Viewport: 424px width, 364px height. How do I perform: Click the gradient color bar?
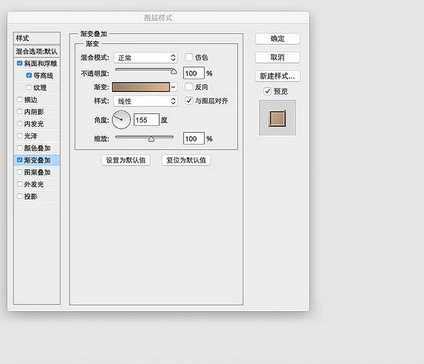(141, 87)
